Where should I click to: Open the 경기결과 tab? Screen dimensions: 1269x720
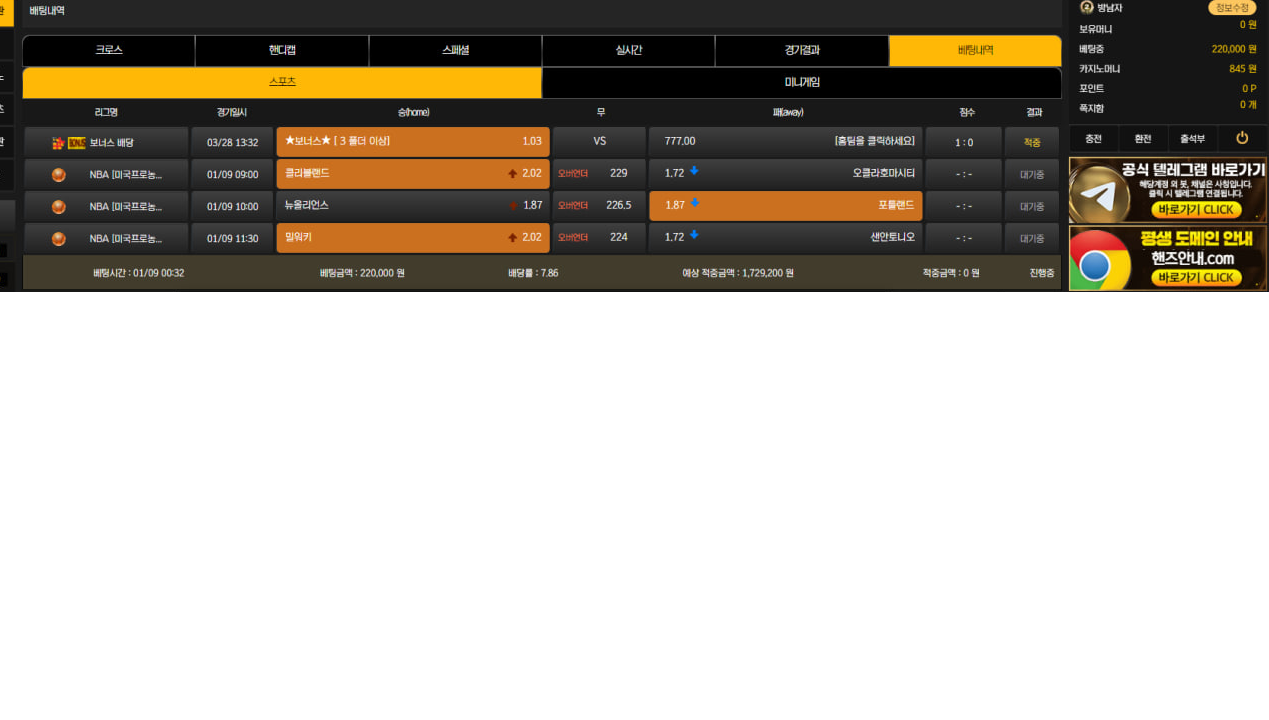click(x=801, y=50)
